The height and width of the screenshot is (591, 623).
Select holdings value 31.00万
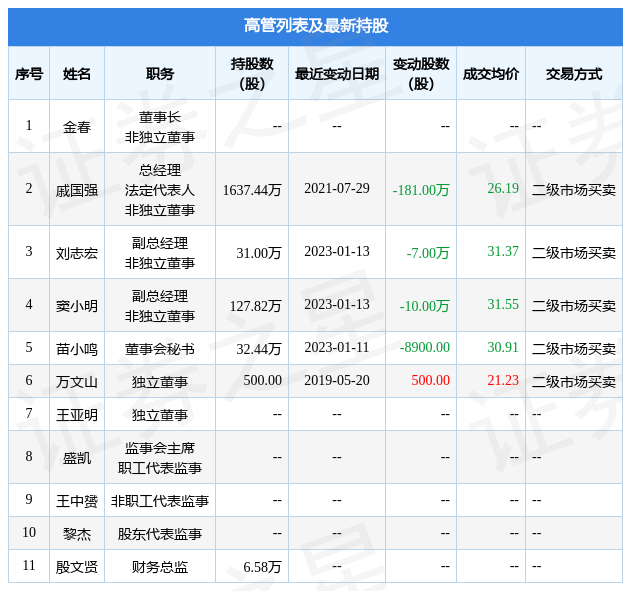[x=259, y=253]
